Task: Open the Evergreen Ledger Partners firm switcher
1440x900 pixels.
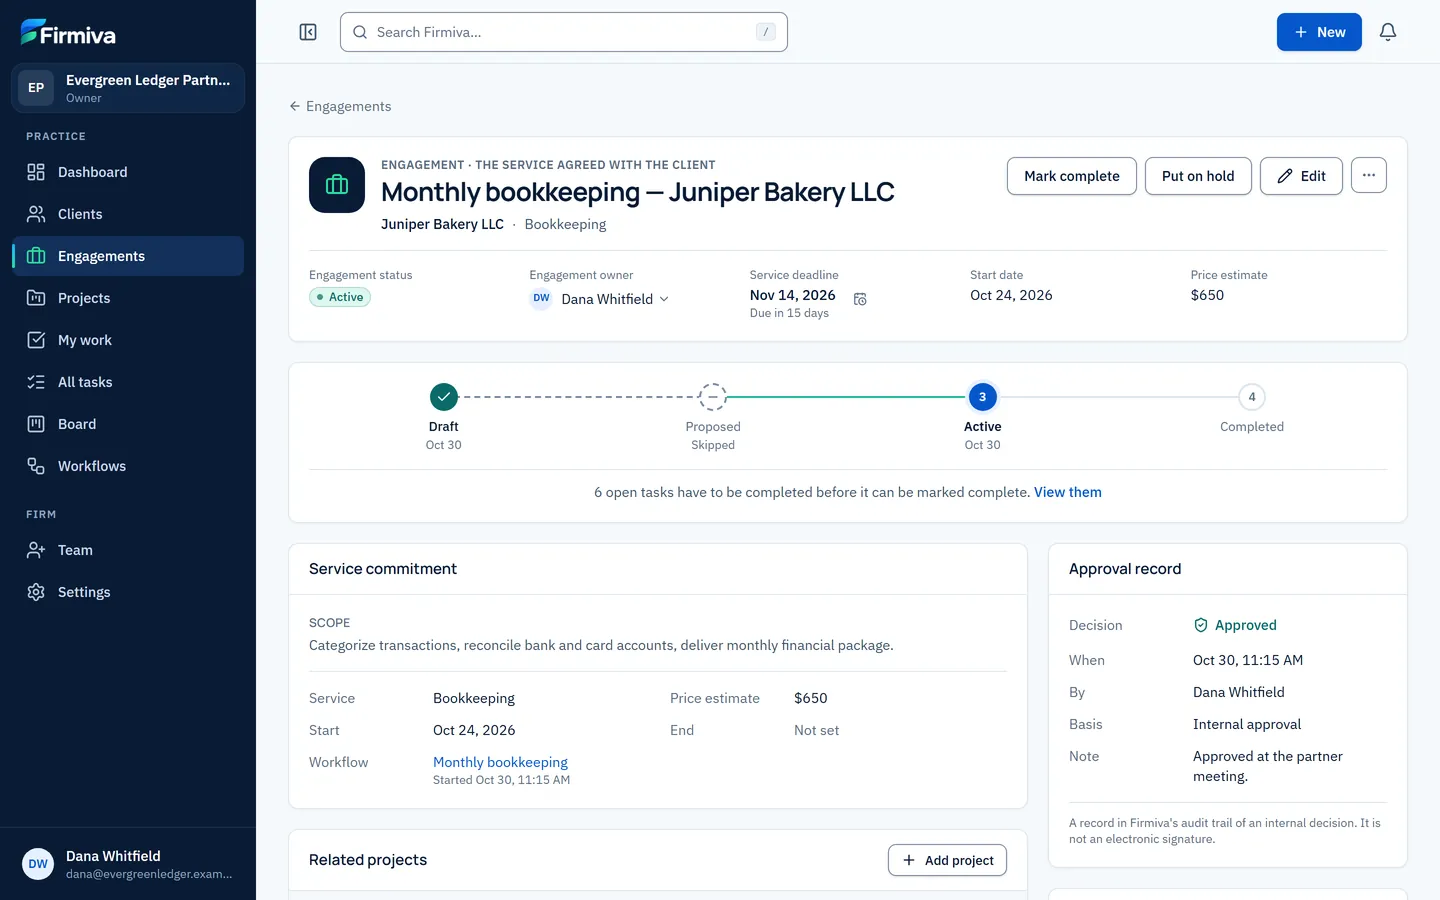Action: click(x=128, y=88)
